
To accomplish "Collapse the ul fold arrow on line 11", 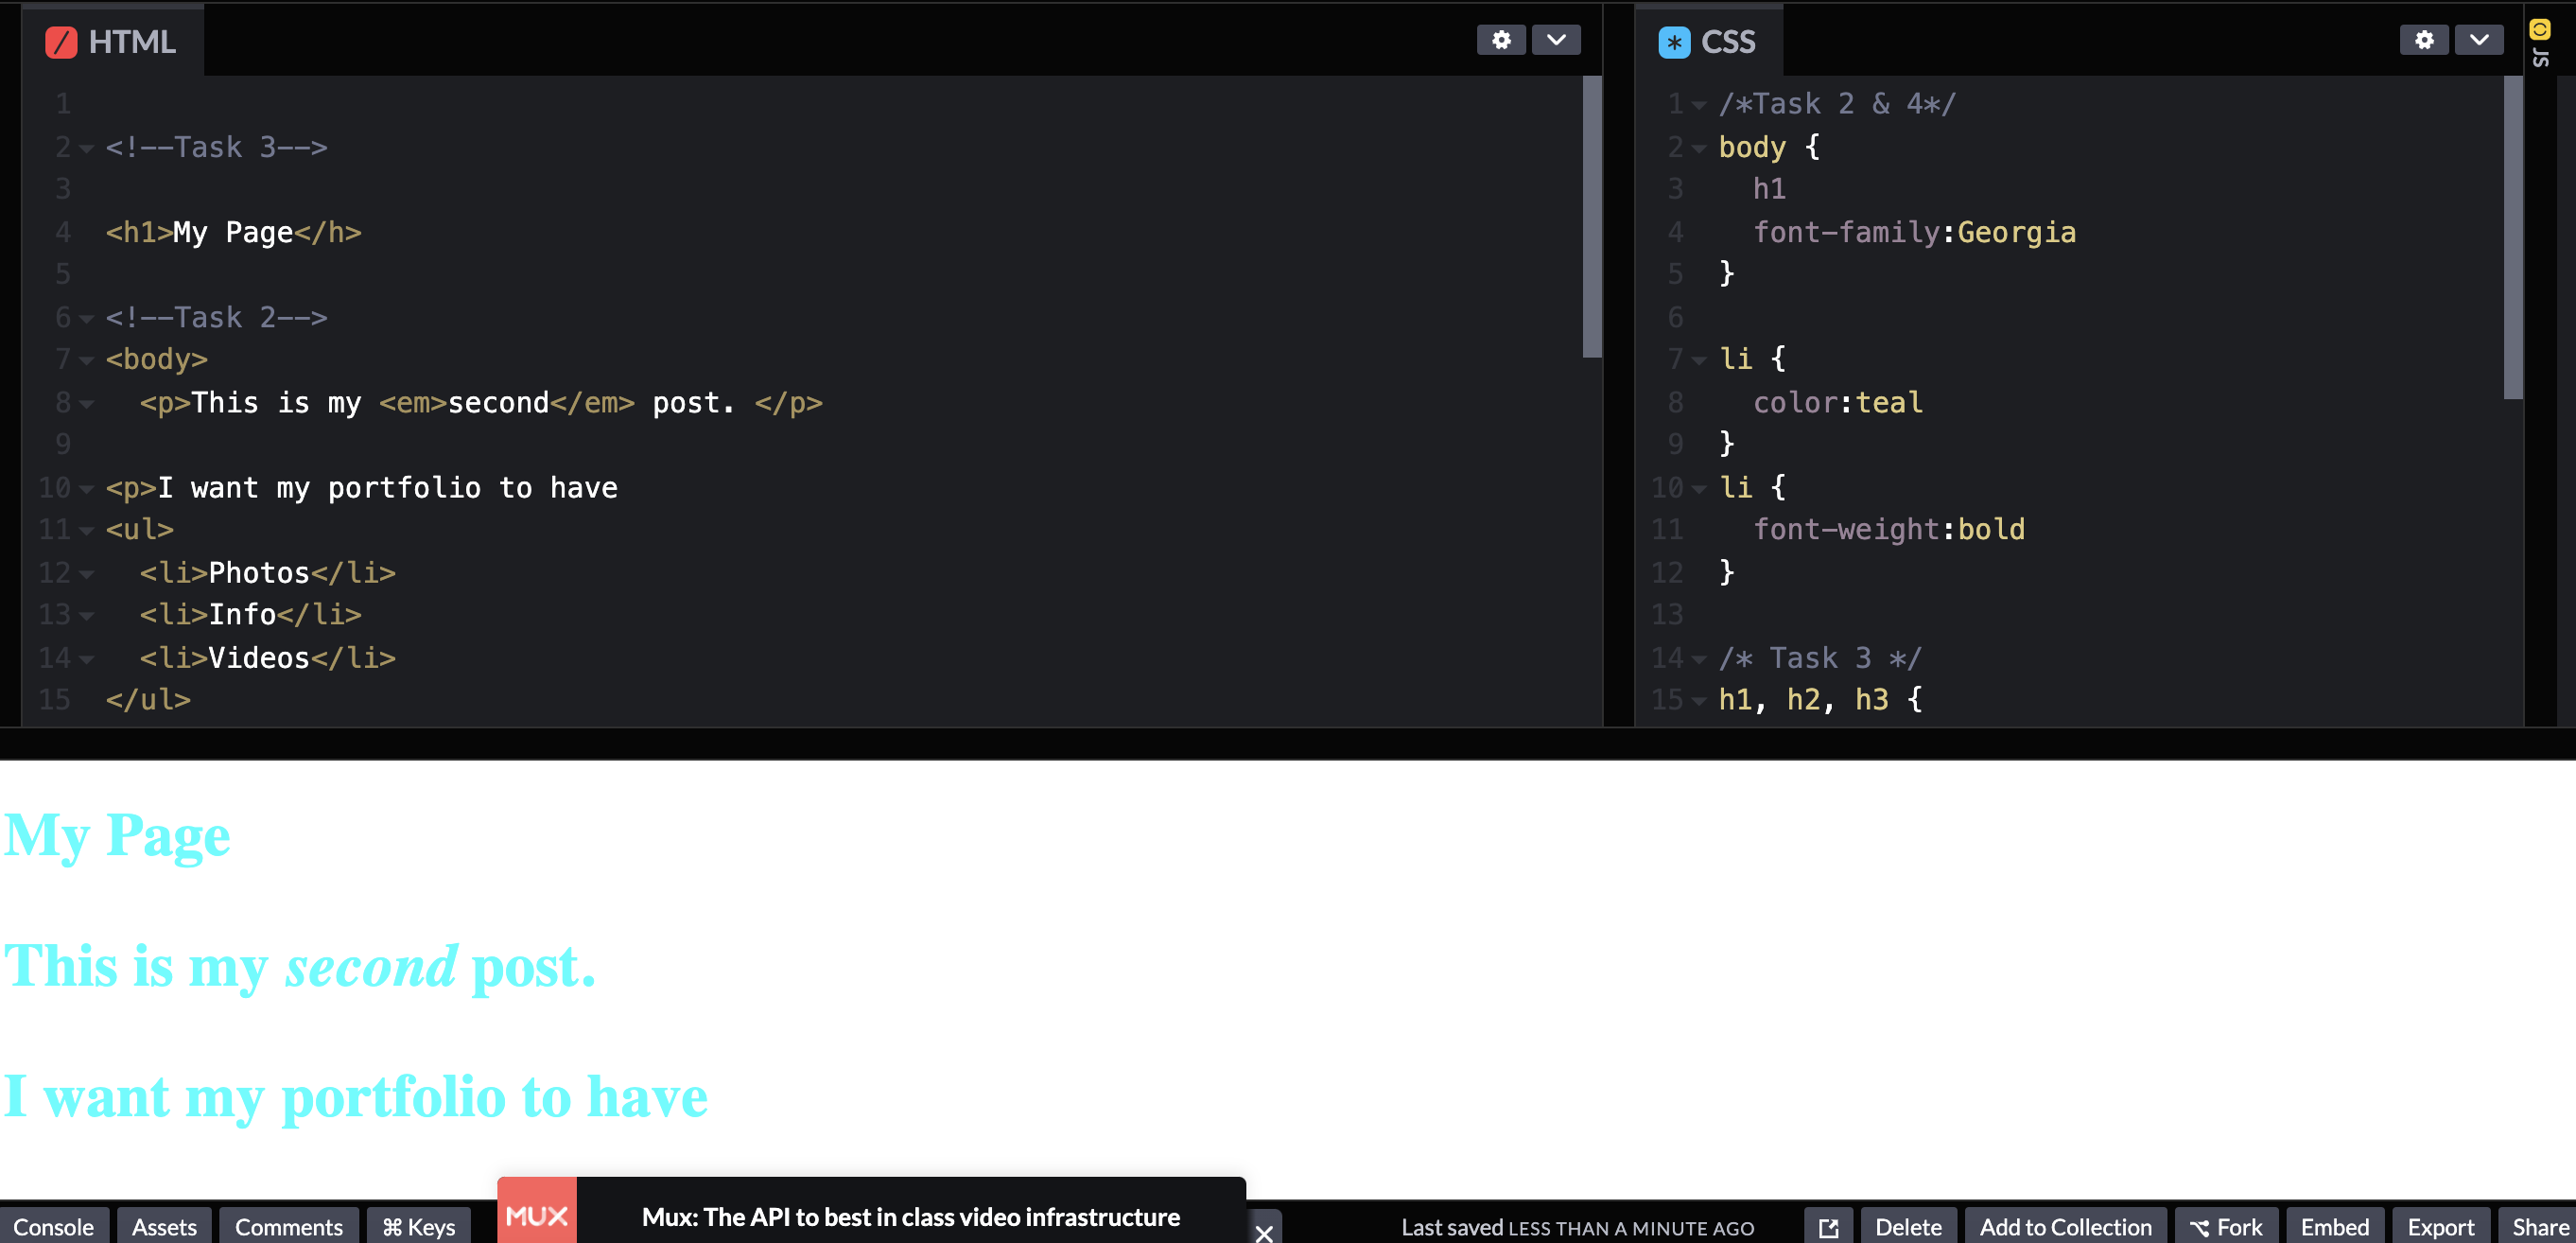I will [x=87, y=530].
